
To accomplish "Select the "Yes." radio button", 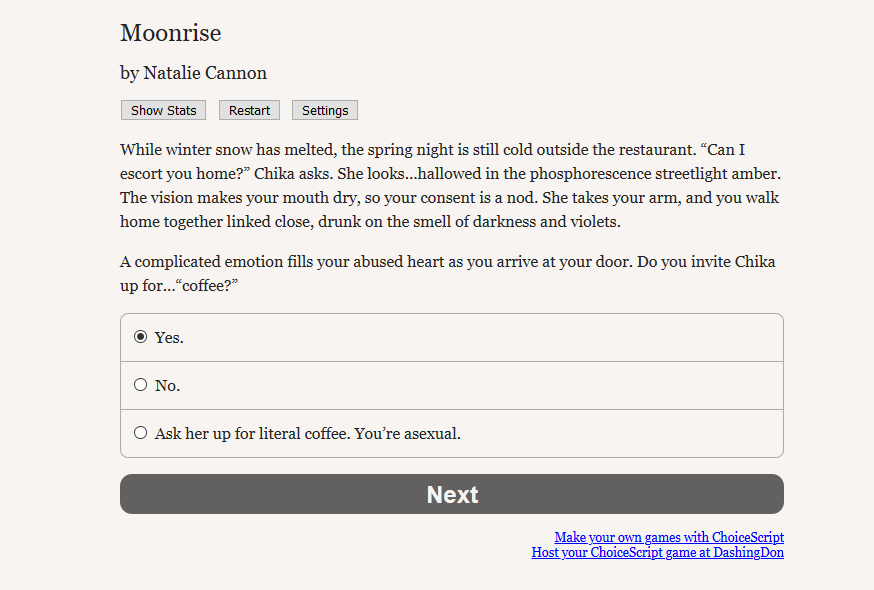I will click(x=141, y=337).
